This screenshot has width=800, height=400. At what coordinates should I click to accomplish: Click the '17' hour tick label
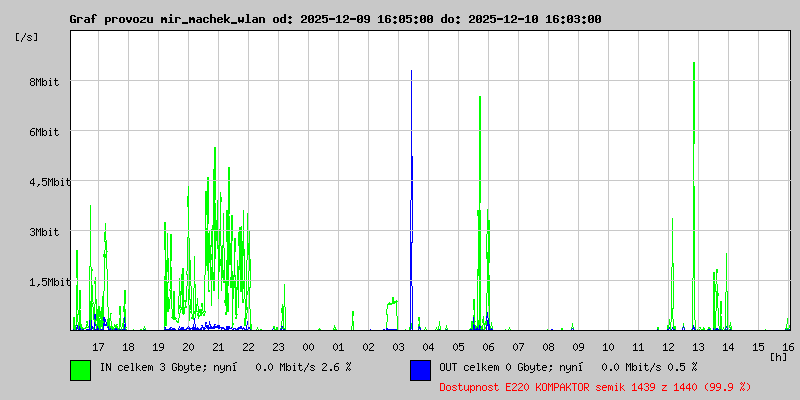(x=98, y=347)
